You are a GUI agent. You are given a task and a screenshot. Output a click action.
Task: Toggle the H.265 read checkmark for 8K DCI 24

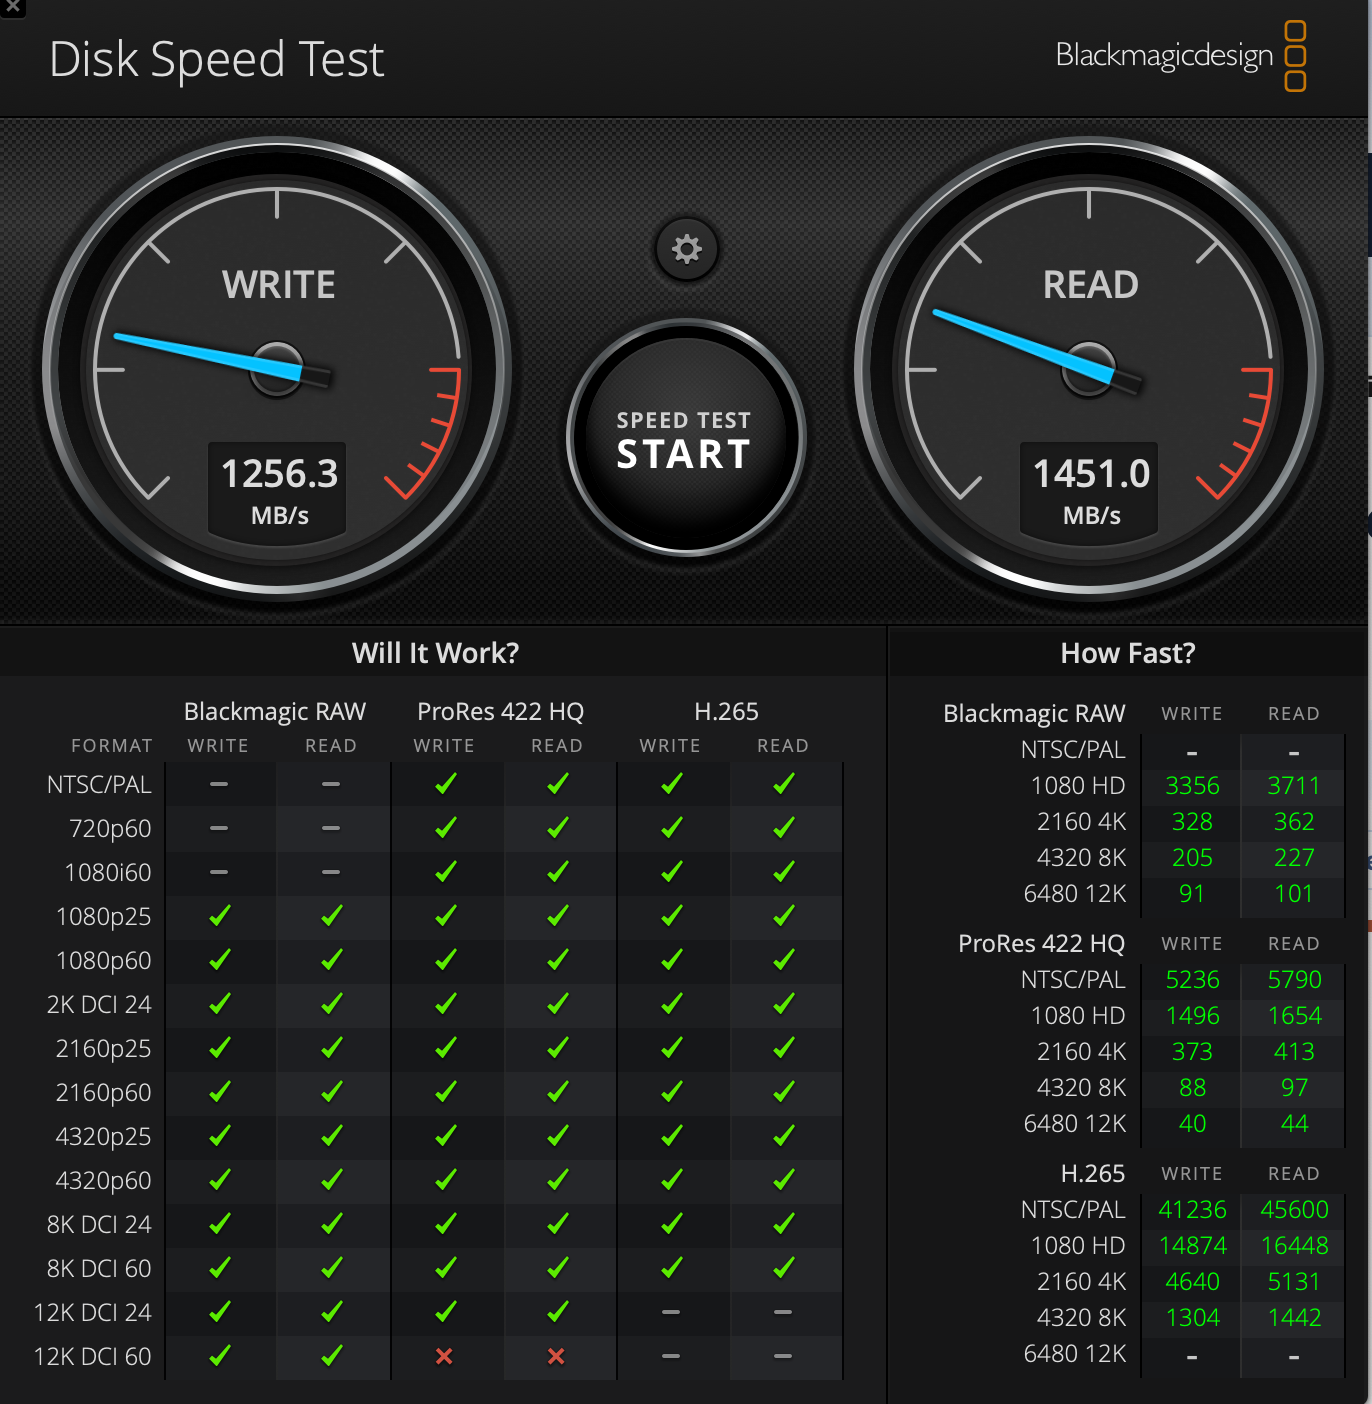coord(784,1223)
